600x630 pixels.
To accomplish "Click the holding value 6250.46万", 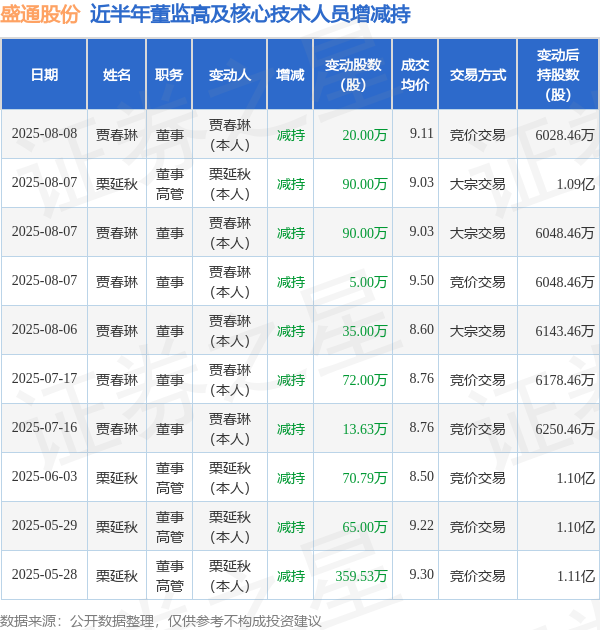I will pyautogui.click(x=565, y=429).
